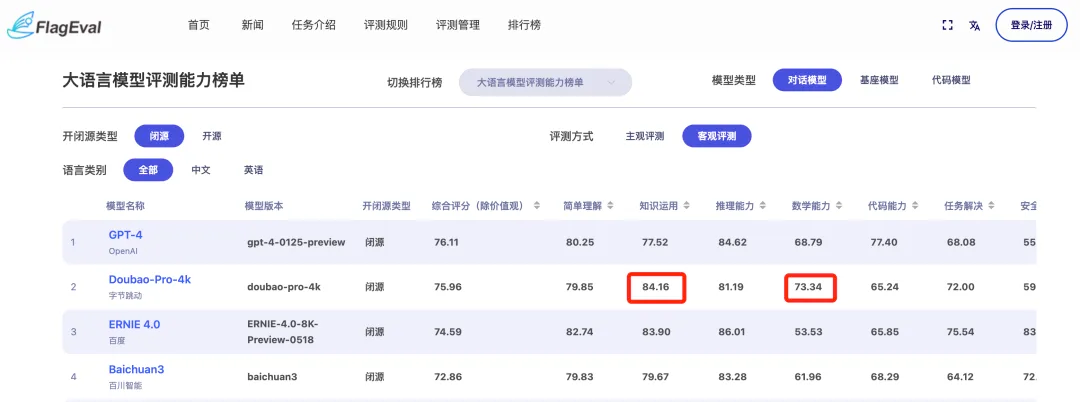
Task: Sort by 简单理解 column sort icon
Action: (x=609, y=206)
